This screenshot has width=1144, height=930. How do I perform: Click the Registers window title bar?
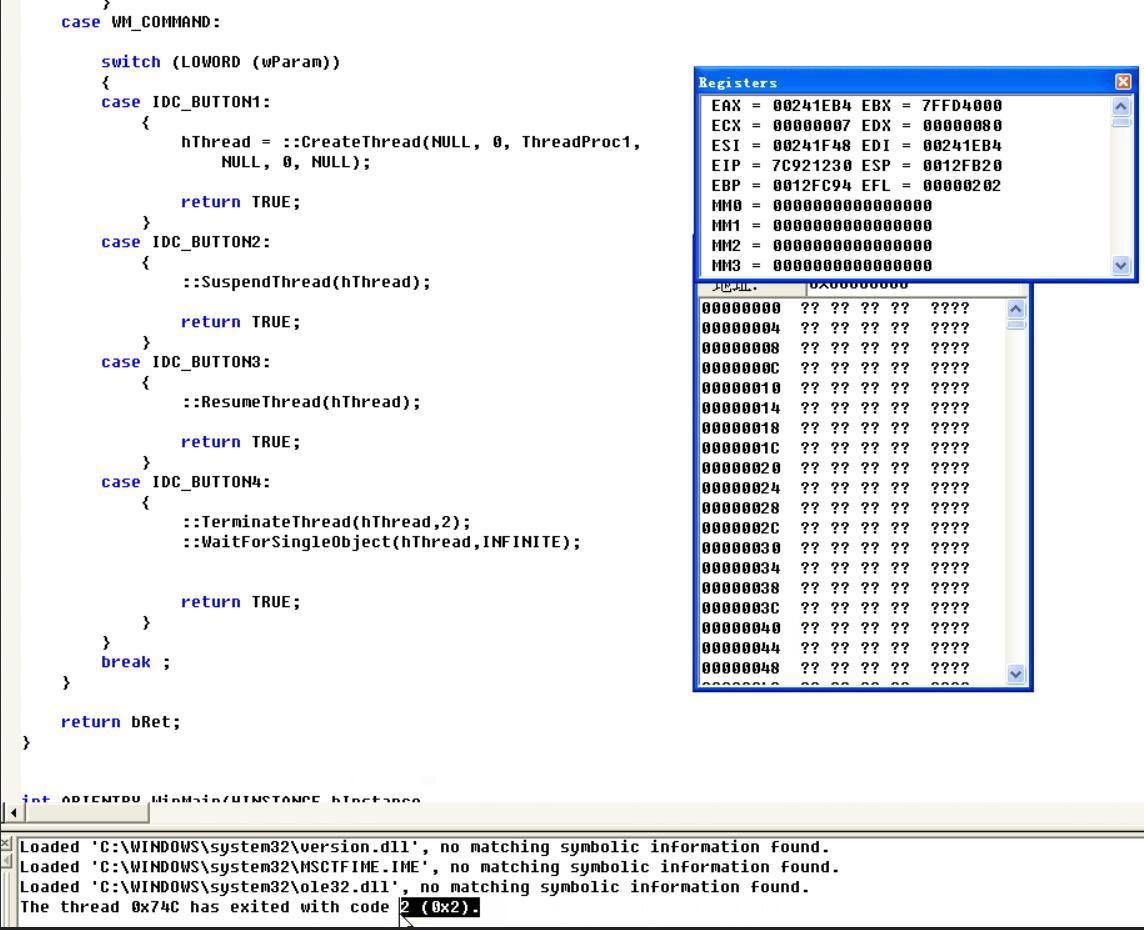pyautogui.click(x=900, y=82)
